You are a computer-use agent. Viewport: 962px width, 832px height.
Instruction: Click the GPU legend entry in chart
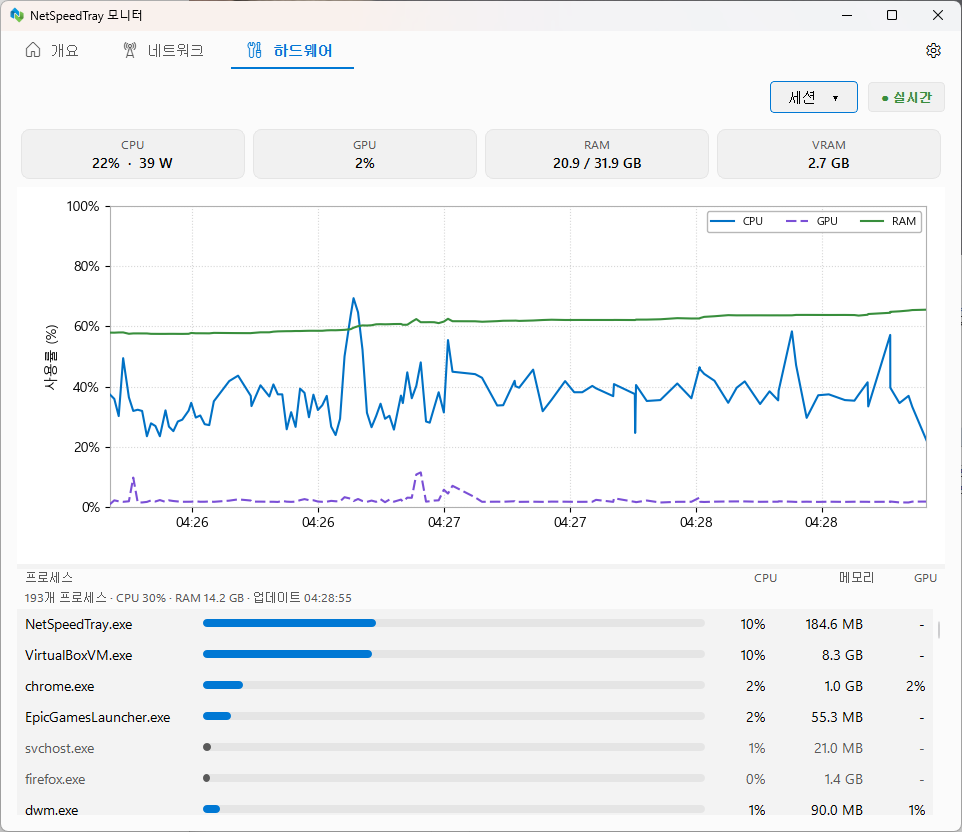(812, 221)
